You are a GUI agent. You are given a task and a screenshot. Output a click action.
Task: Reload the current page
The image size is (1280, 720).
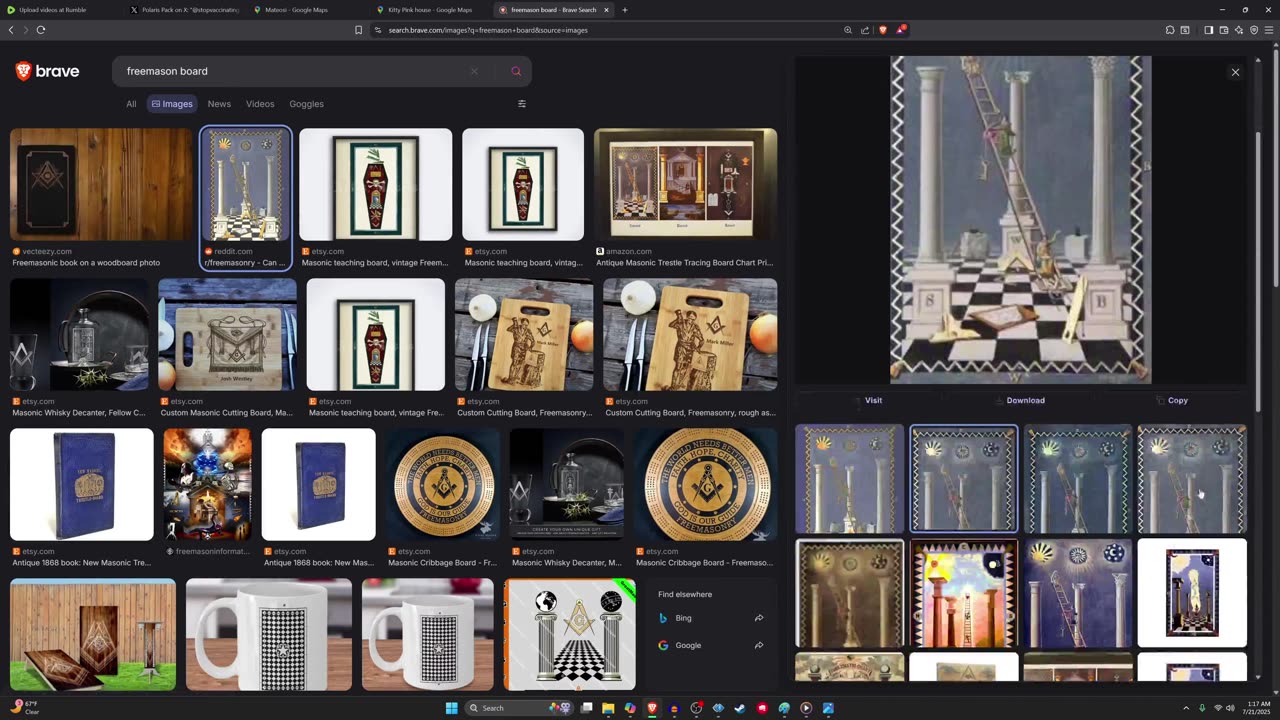(41, 30)
